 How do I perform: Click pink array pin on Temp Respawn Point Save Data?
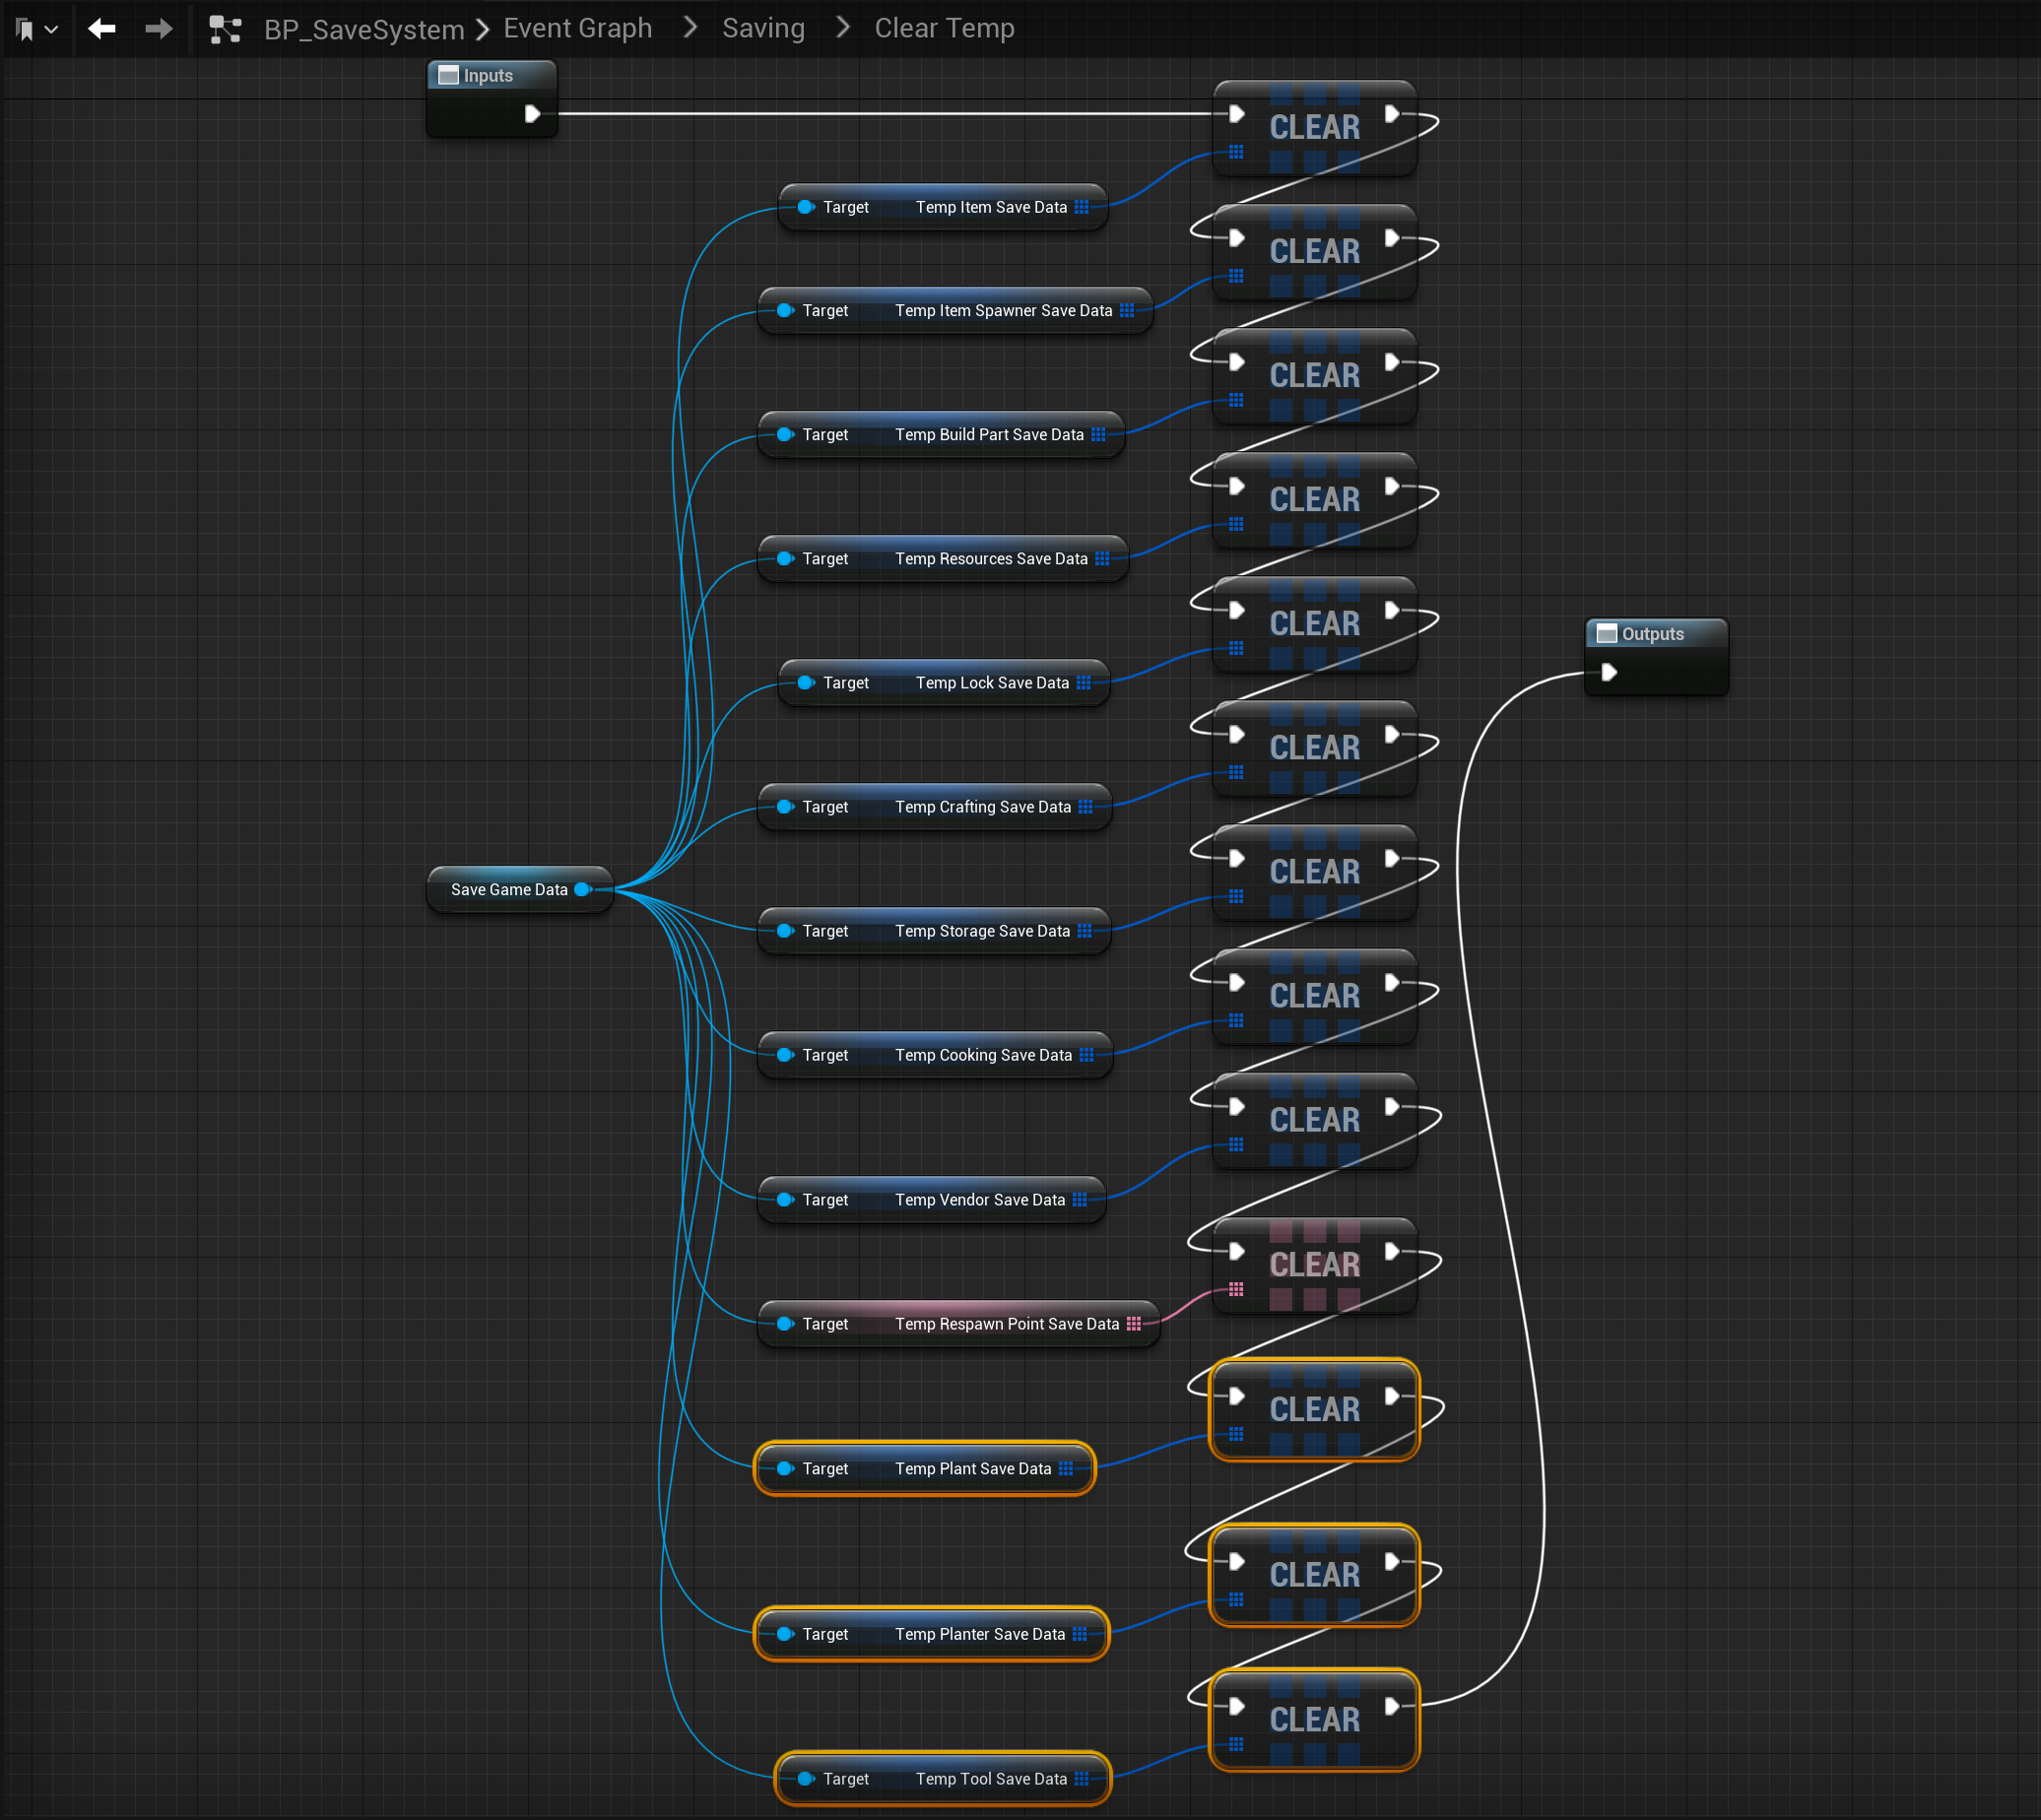pyautogui.click(x=1133, y=1323)
